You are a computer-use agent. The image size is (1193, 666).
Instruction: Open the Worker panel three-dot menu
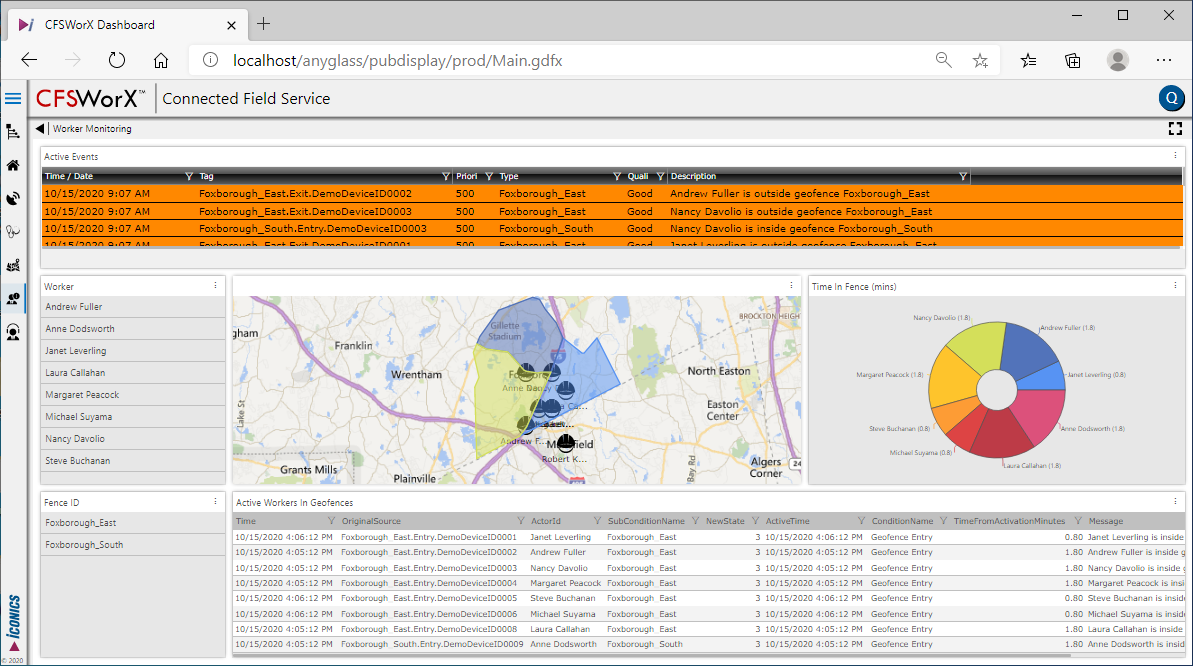[x=215, y=286]
